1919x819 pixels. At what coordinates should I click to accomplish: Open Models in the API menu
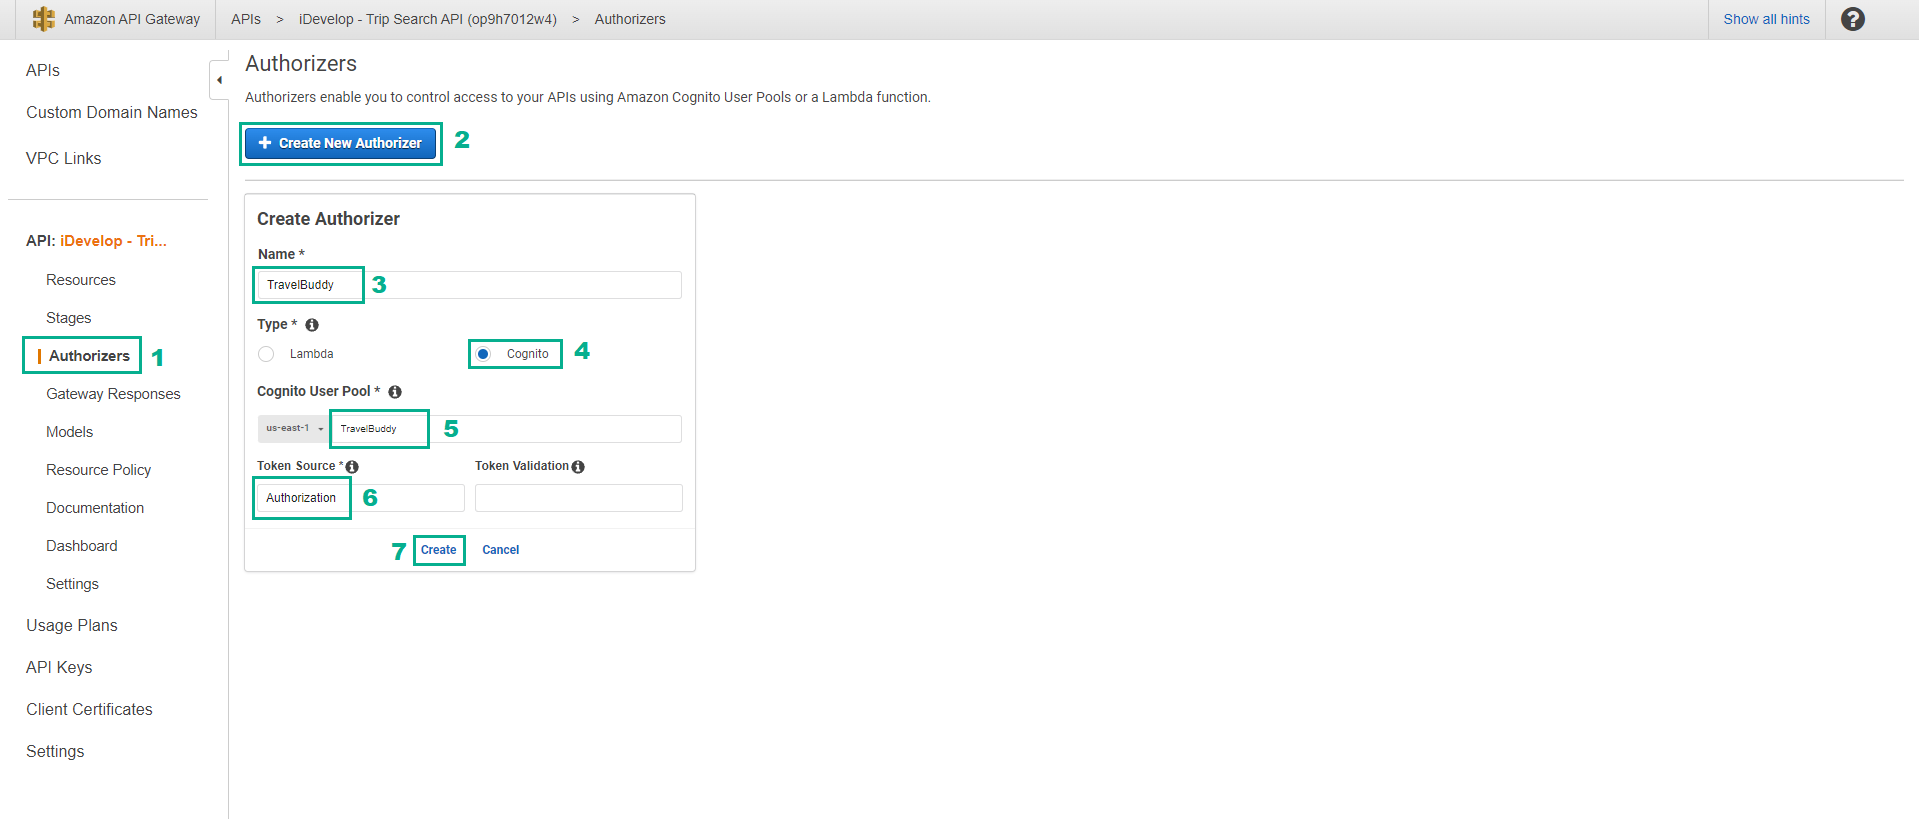[x=70, y=432]
